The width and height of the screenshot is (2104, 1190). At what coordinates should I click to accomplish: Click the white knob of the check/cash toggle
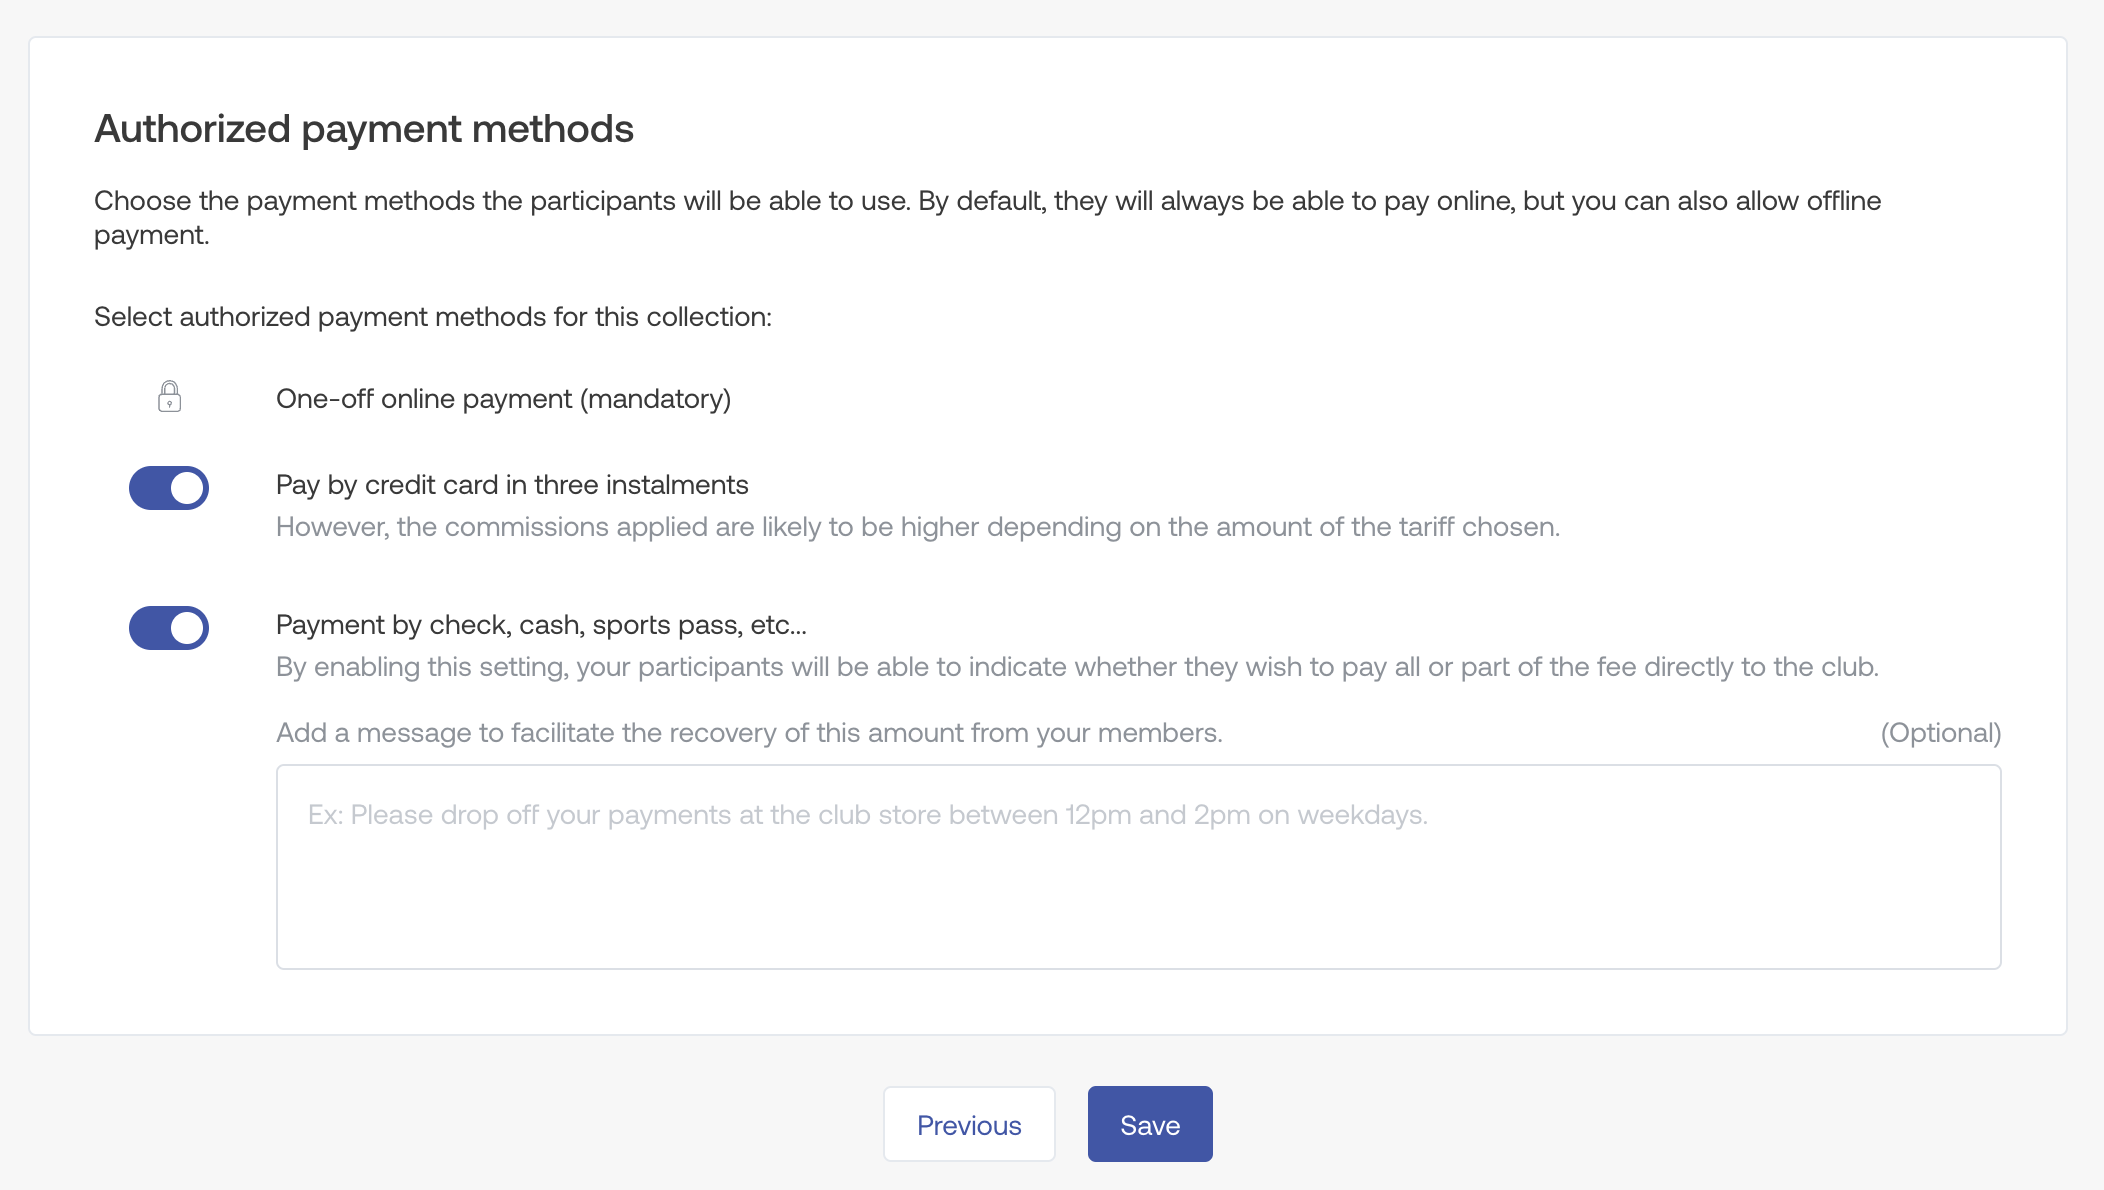click(x=187, y=628)
